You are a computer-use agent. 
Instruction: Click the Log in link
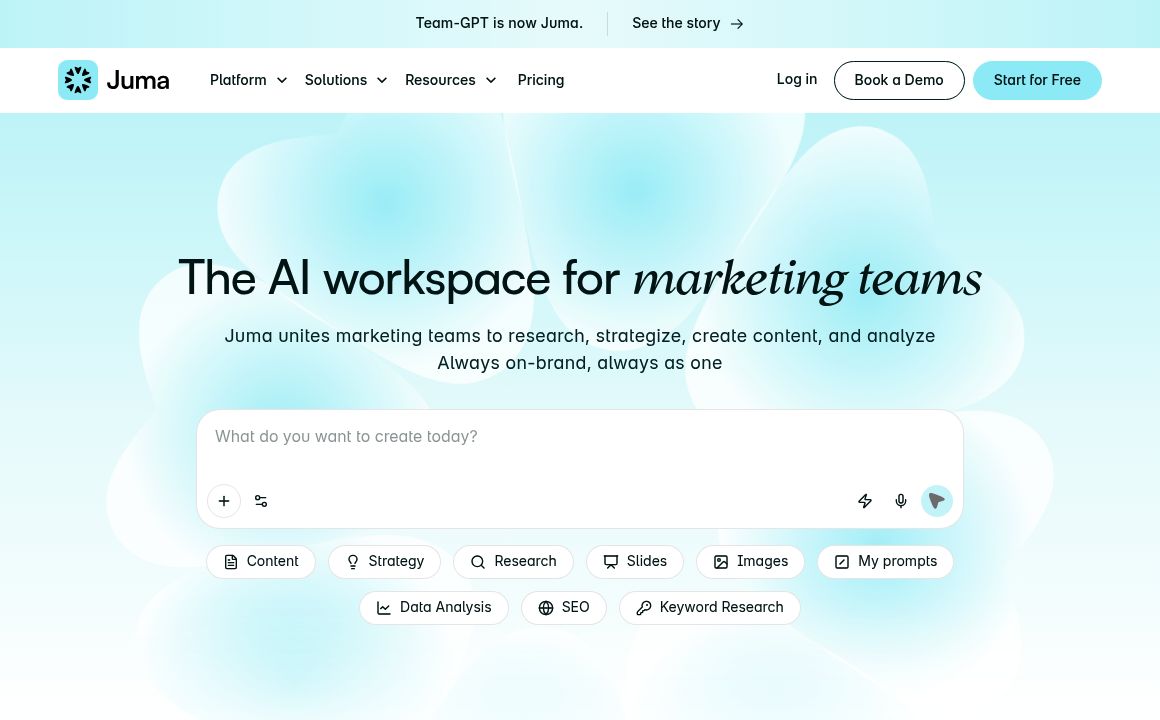[796, 79]
